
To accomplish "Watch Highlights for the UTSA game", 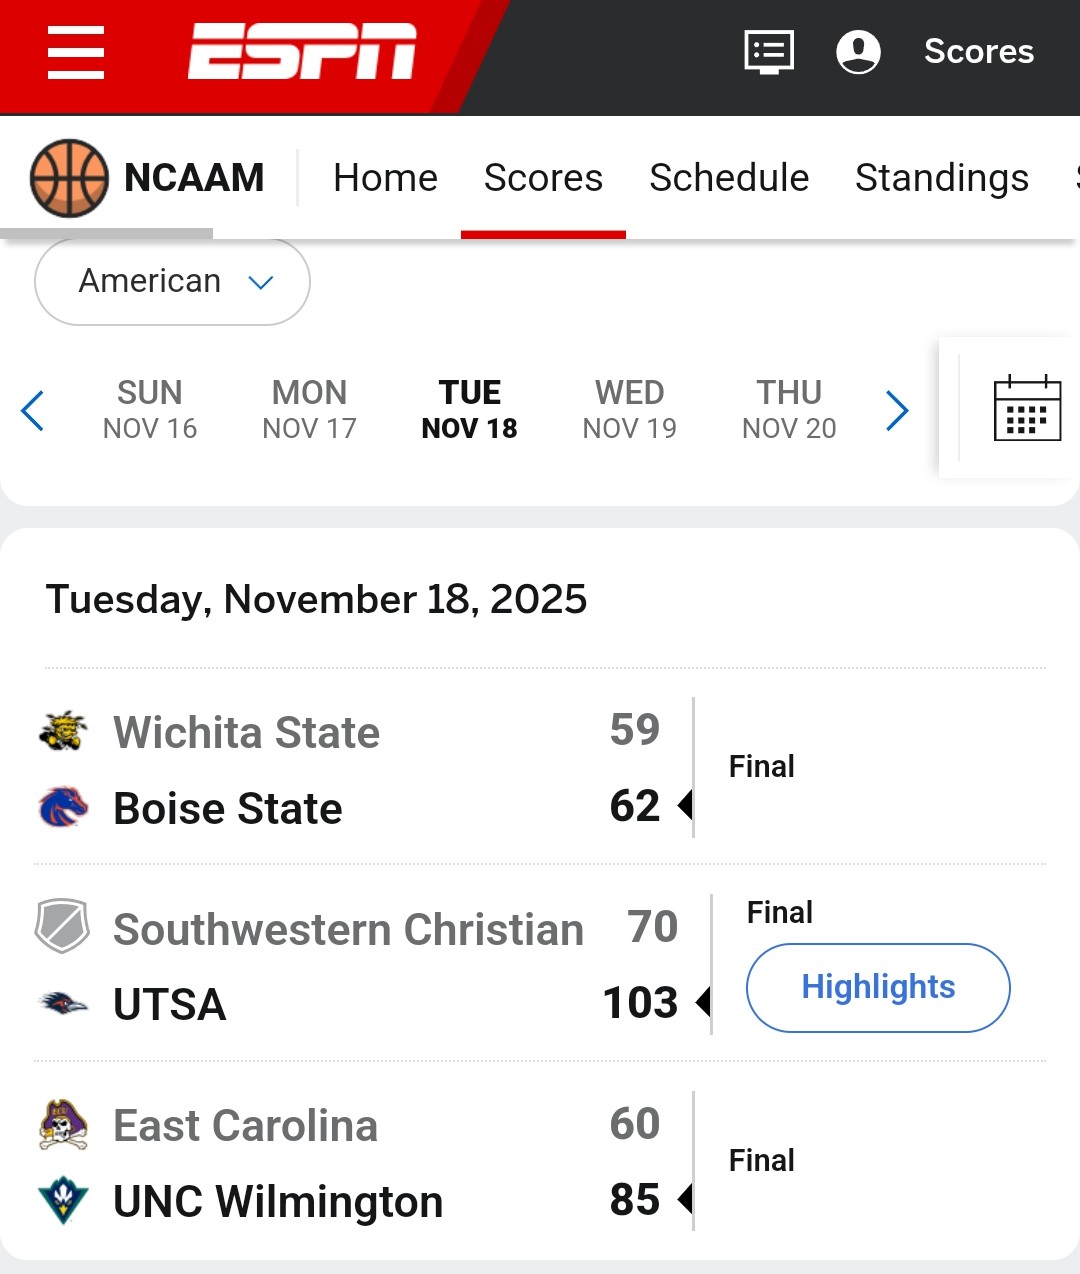I will point(878,988).
